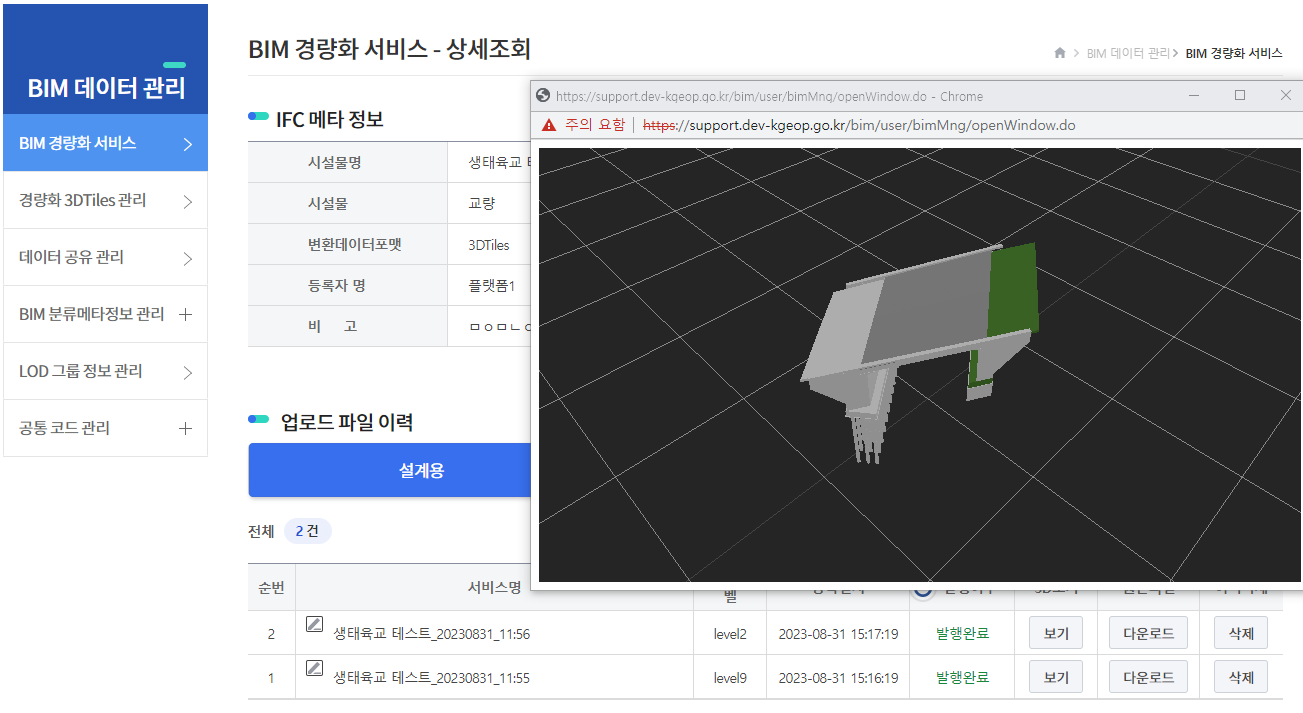
Task: Click the edit pencil icon for 테스트_20230831_11:56
Action: 315,624
